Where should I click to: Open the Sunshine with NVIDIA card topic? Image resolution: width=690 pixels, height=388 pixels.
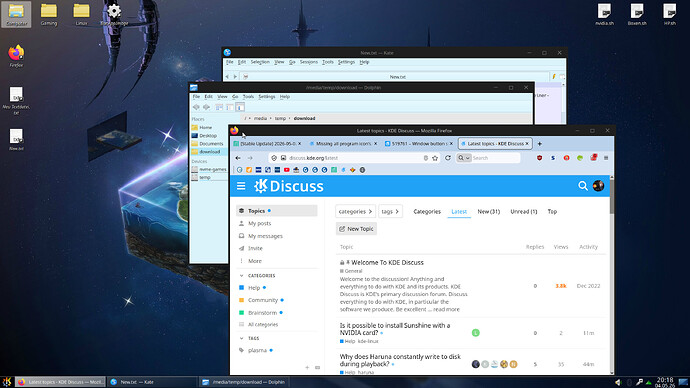pyautogui.click(x=395, y=329)
